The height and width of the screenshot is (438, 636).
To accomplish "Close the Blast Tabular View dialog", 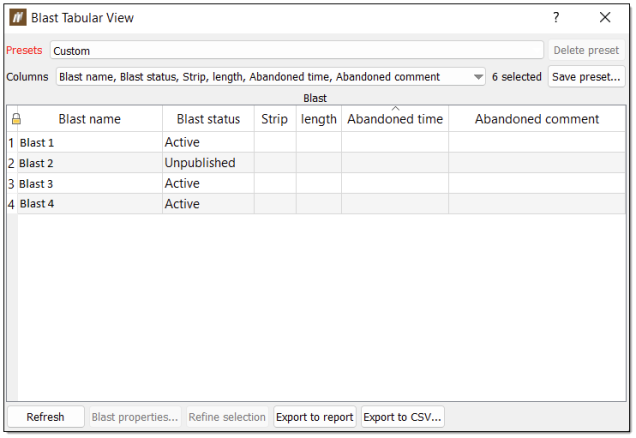I will (x=605, y=18).
